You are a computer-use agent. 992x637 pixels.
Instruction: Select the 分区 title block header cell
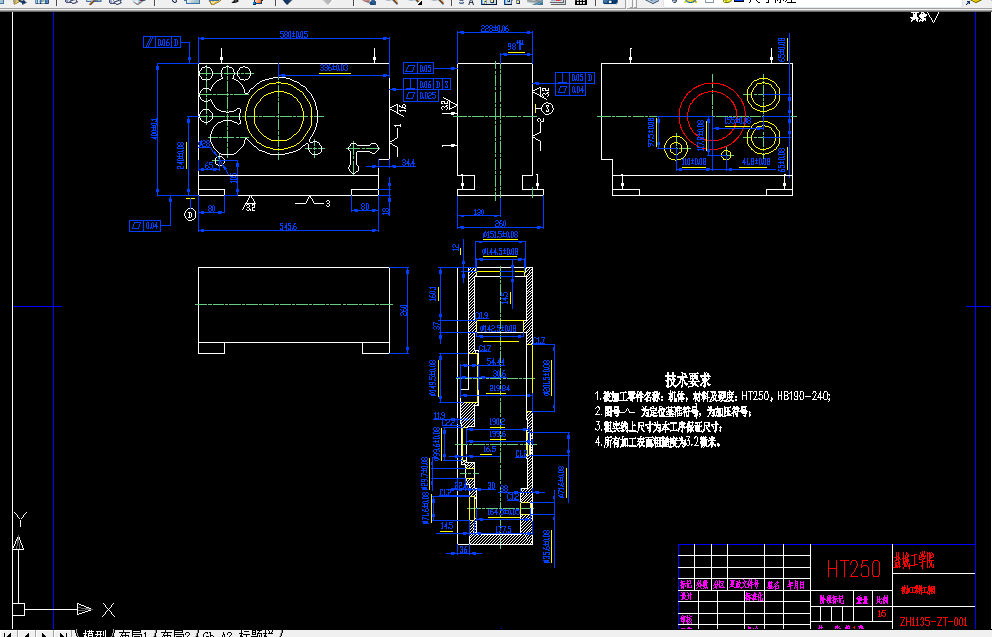[x=719, y=584]
